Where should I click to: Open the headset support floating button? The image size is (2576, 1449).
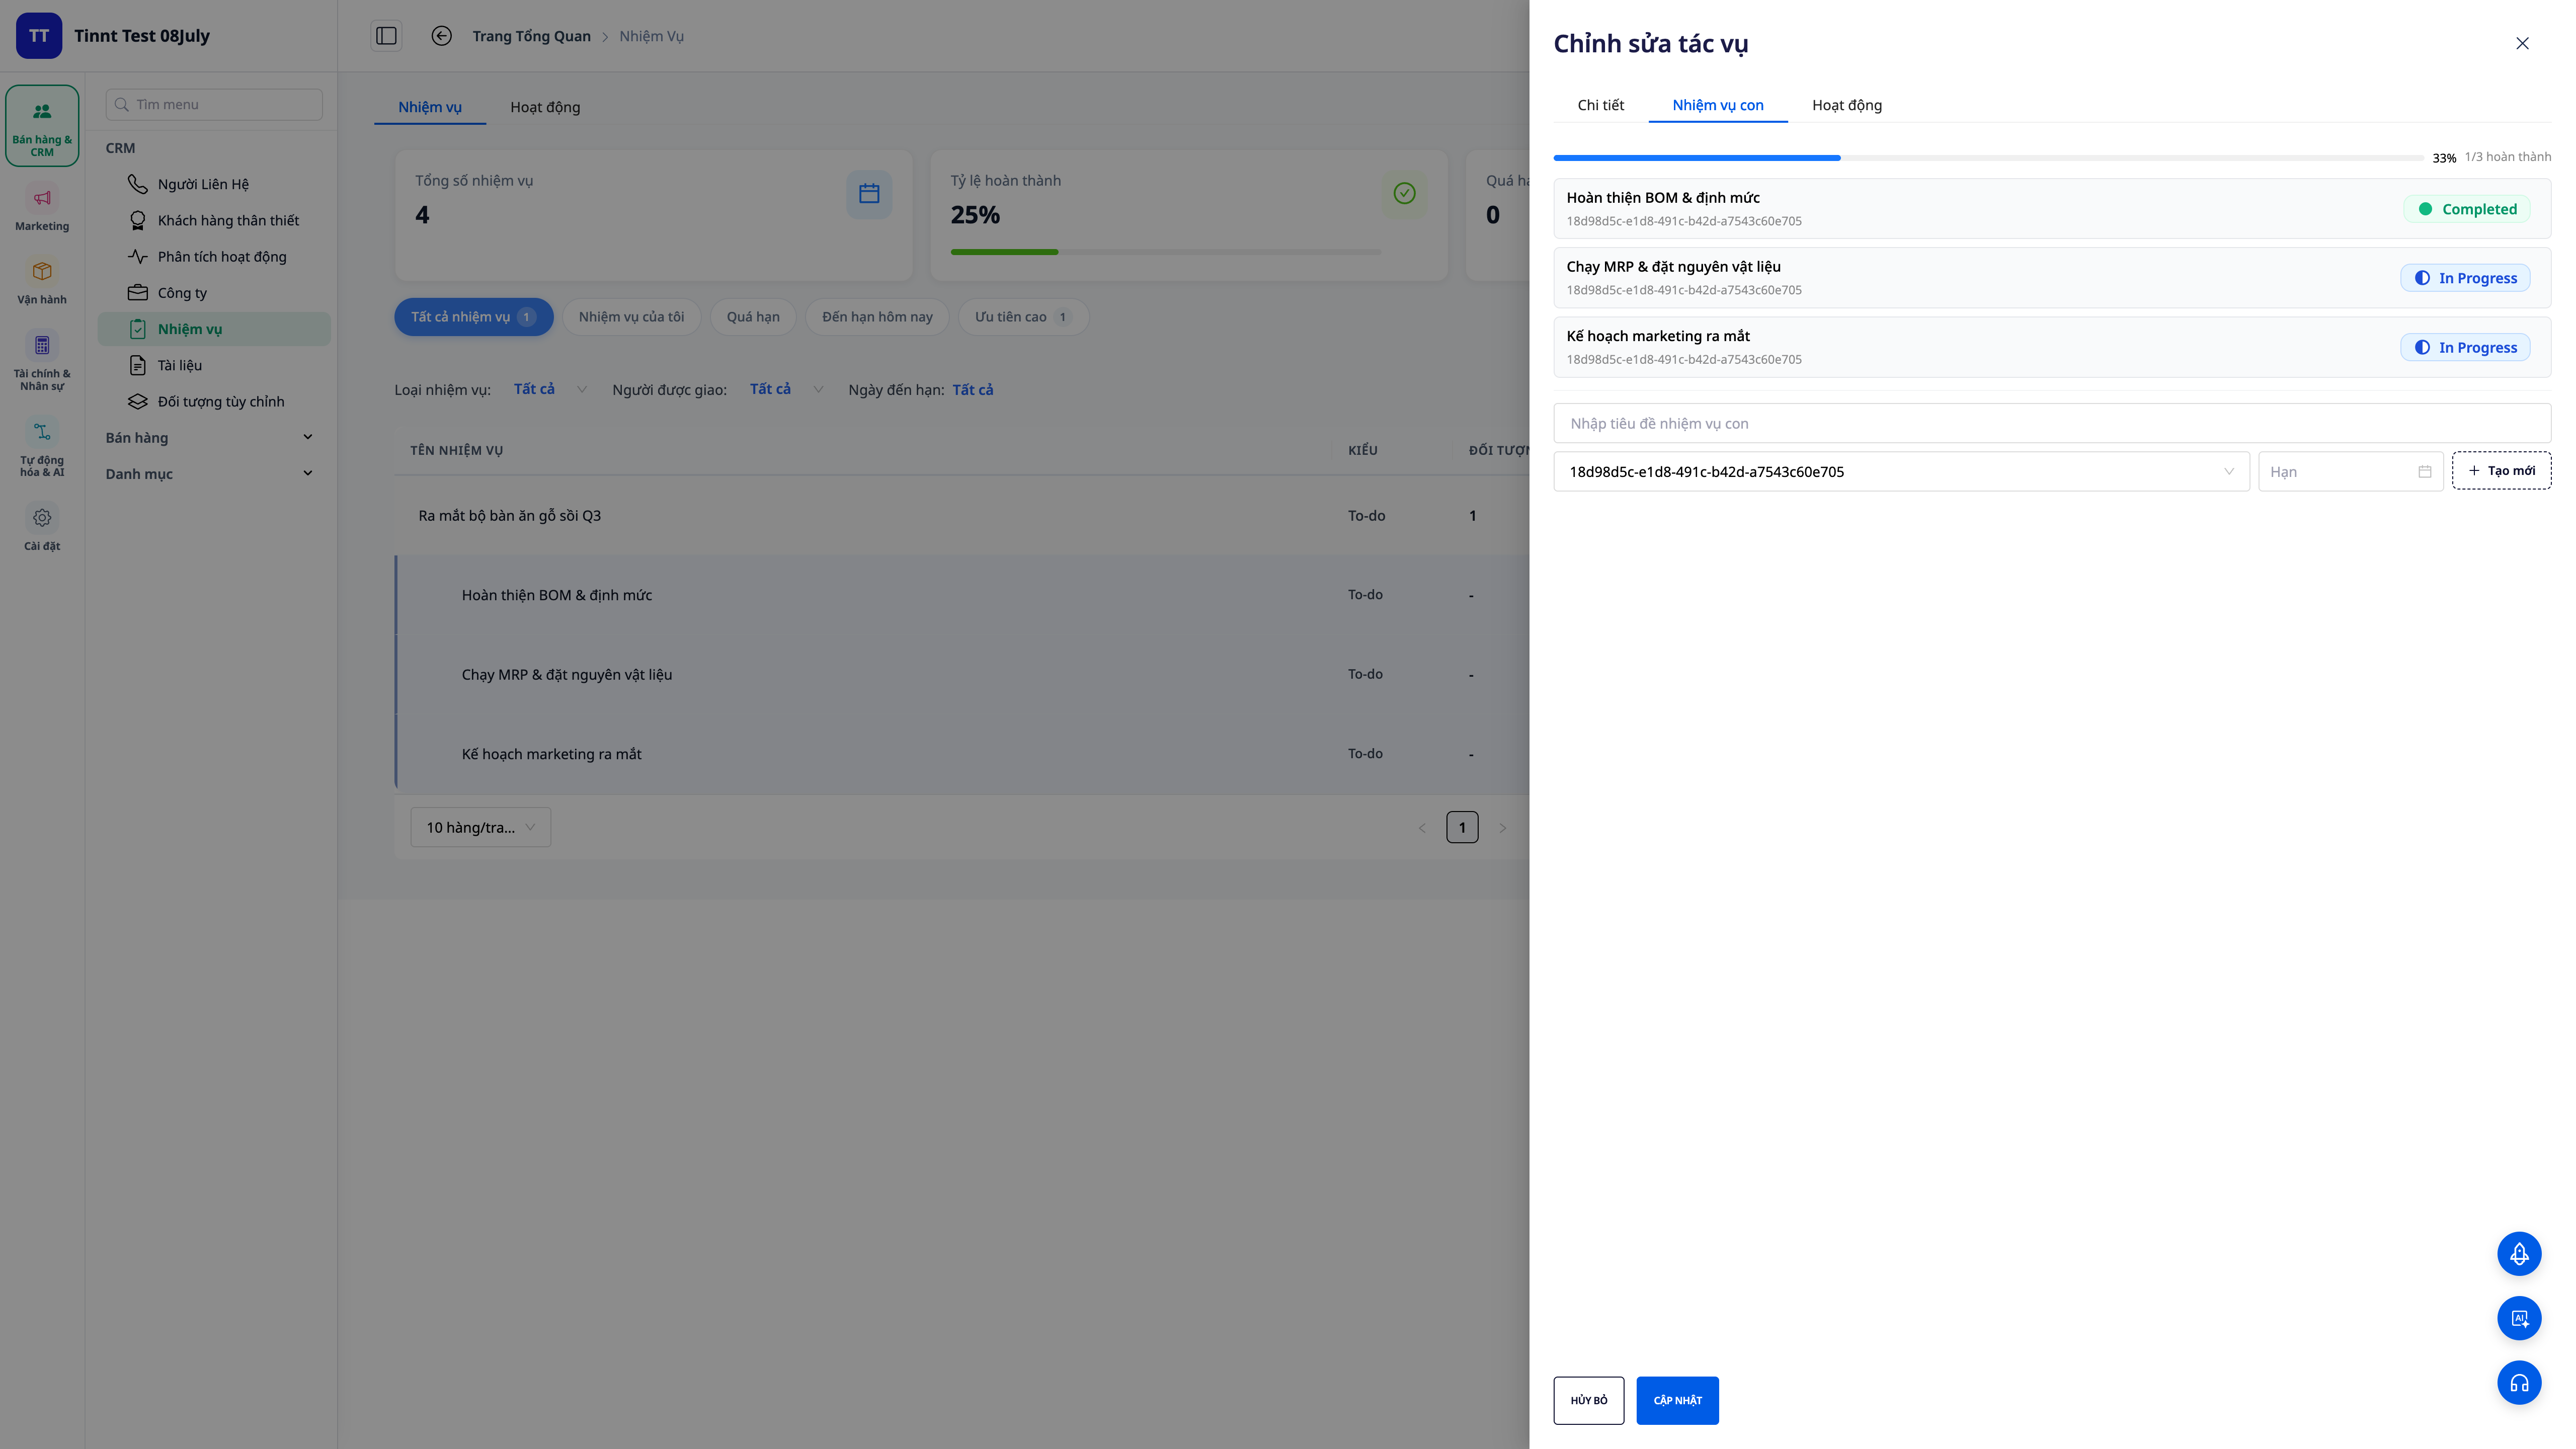coord(2519,1383)
